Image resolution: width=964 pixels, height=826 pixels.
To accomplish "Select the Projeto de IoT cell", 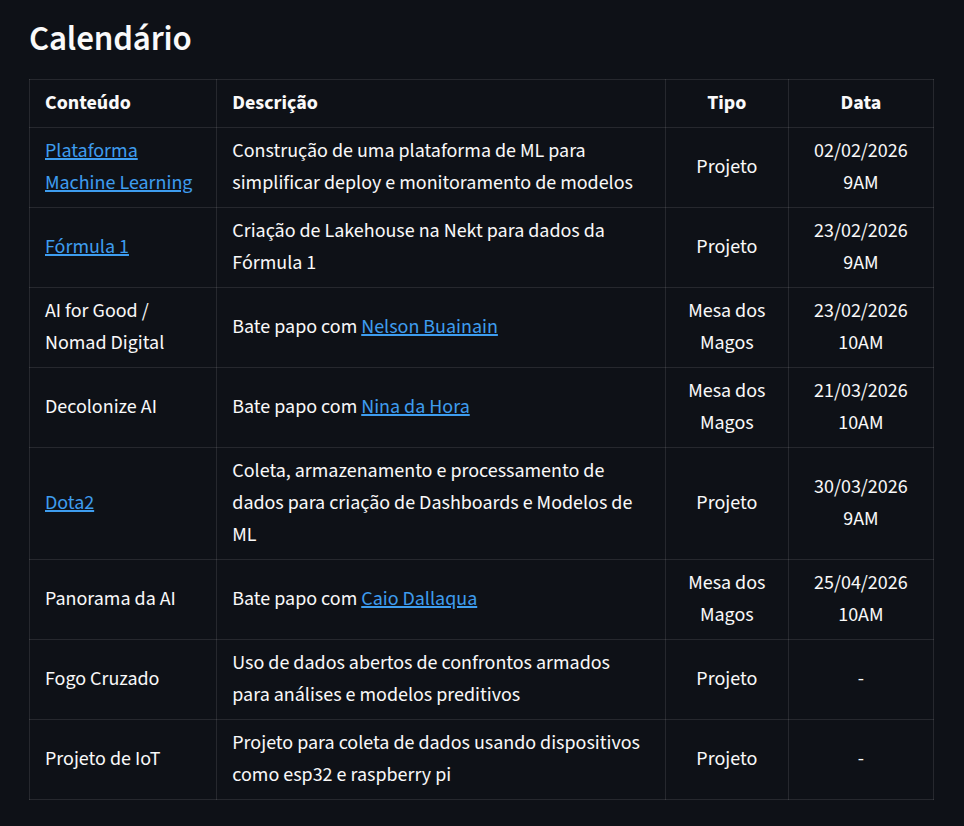I will click(102, 759).
